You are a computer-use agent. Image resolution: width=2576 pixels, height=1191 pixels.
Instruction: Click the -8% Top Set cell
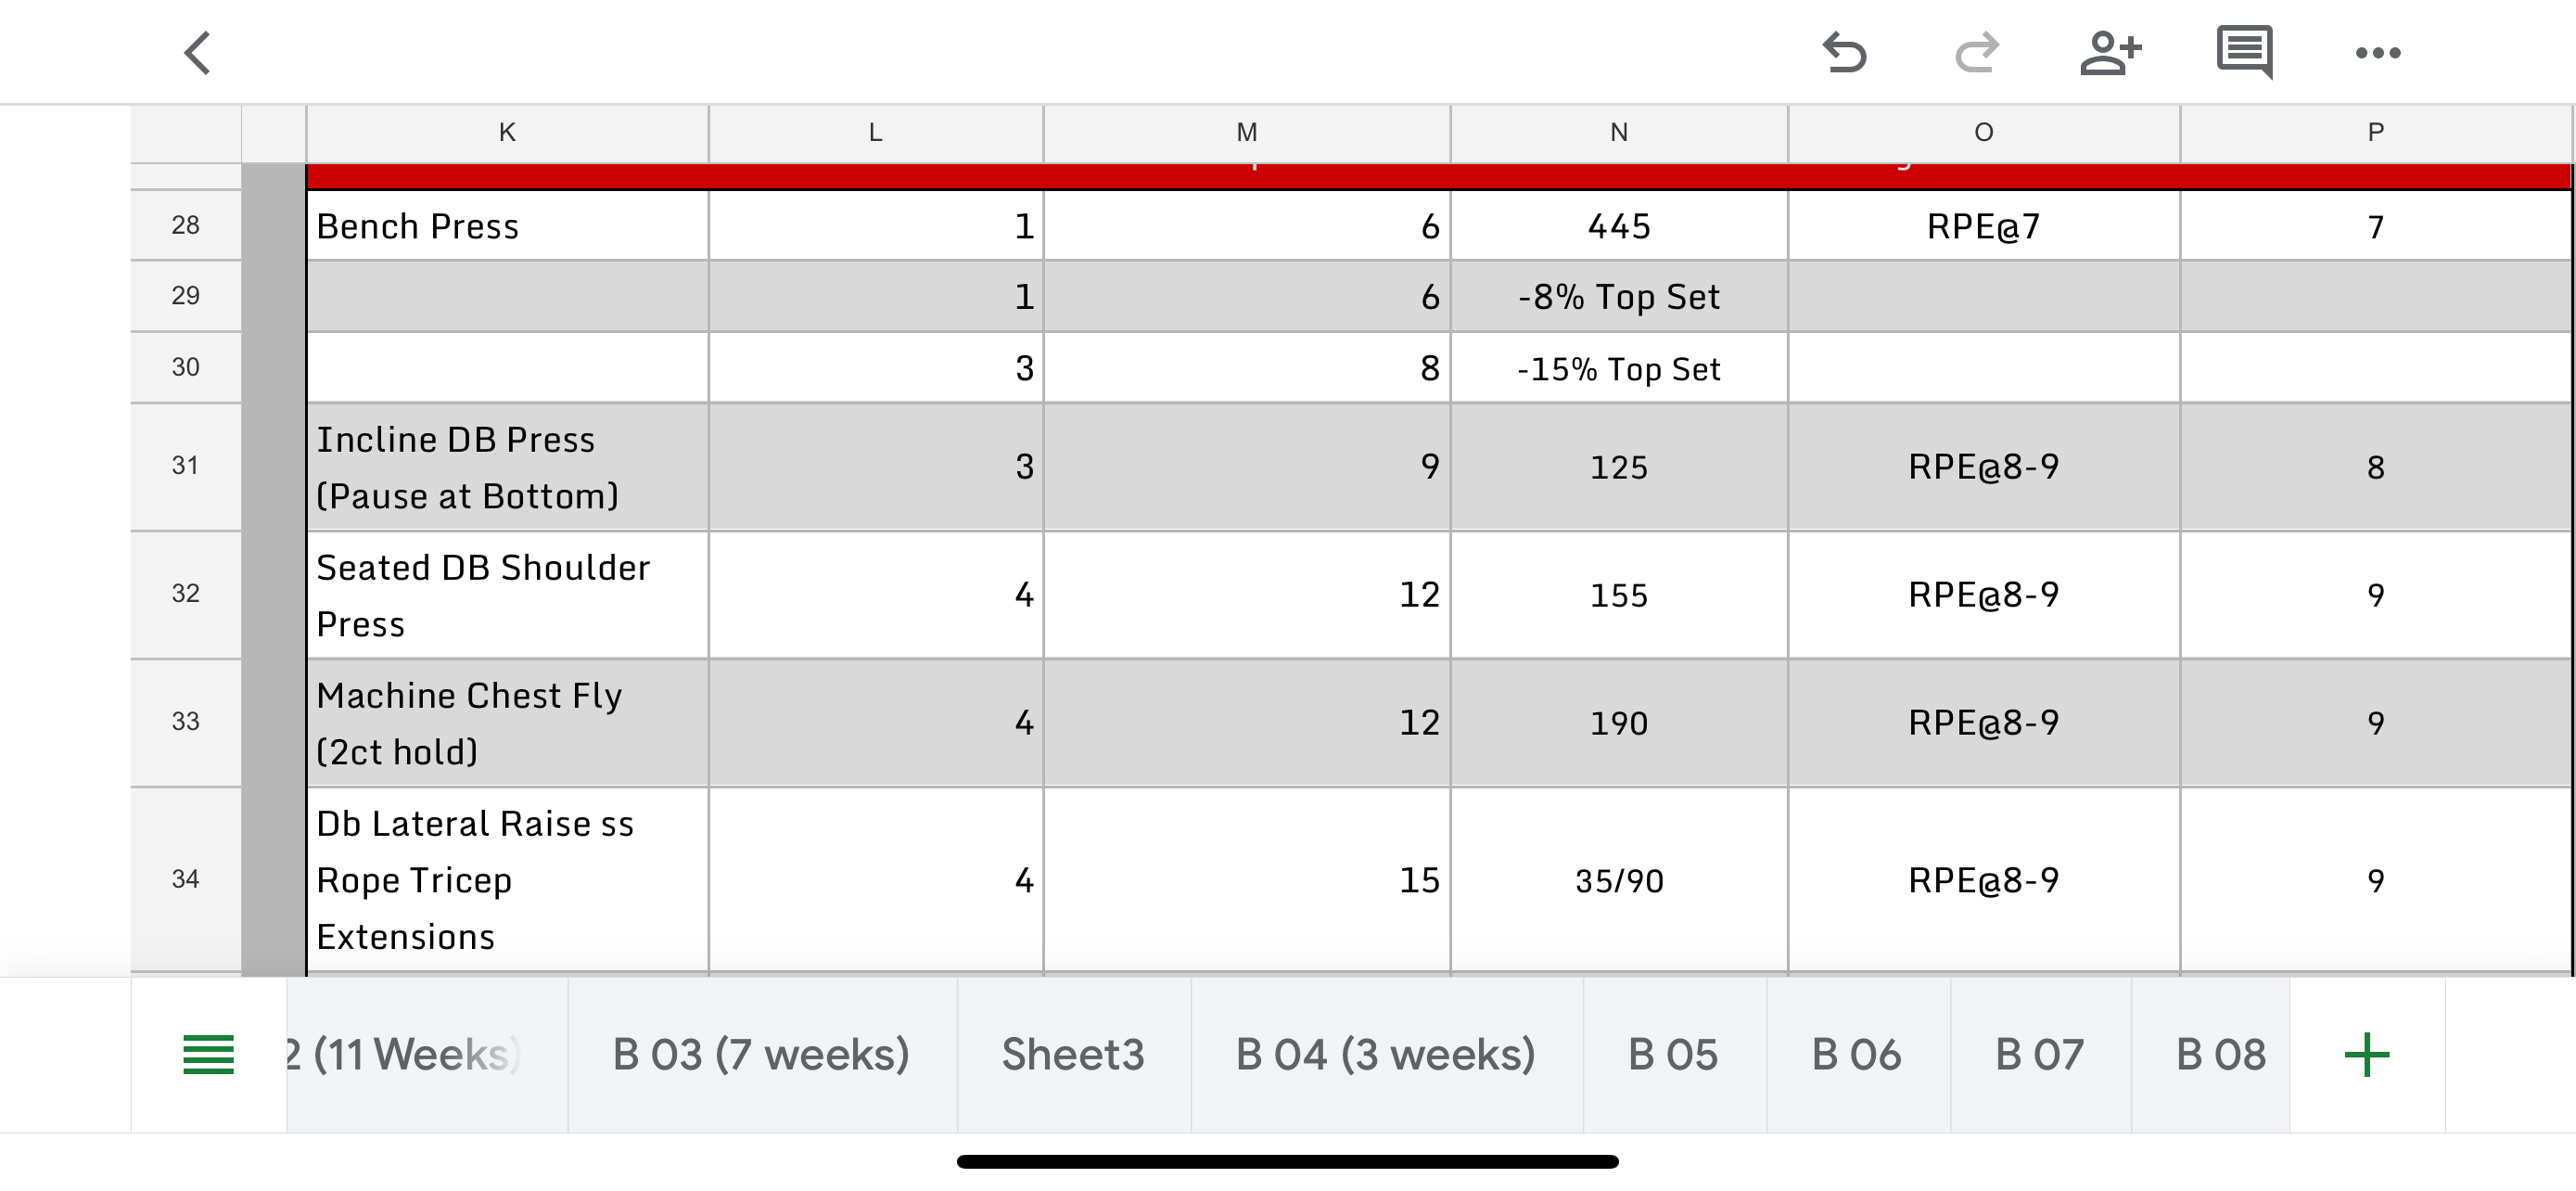coord(1618,297)
